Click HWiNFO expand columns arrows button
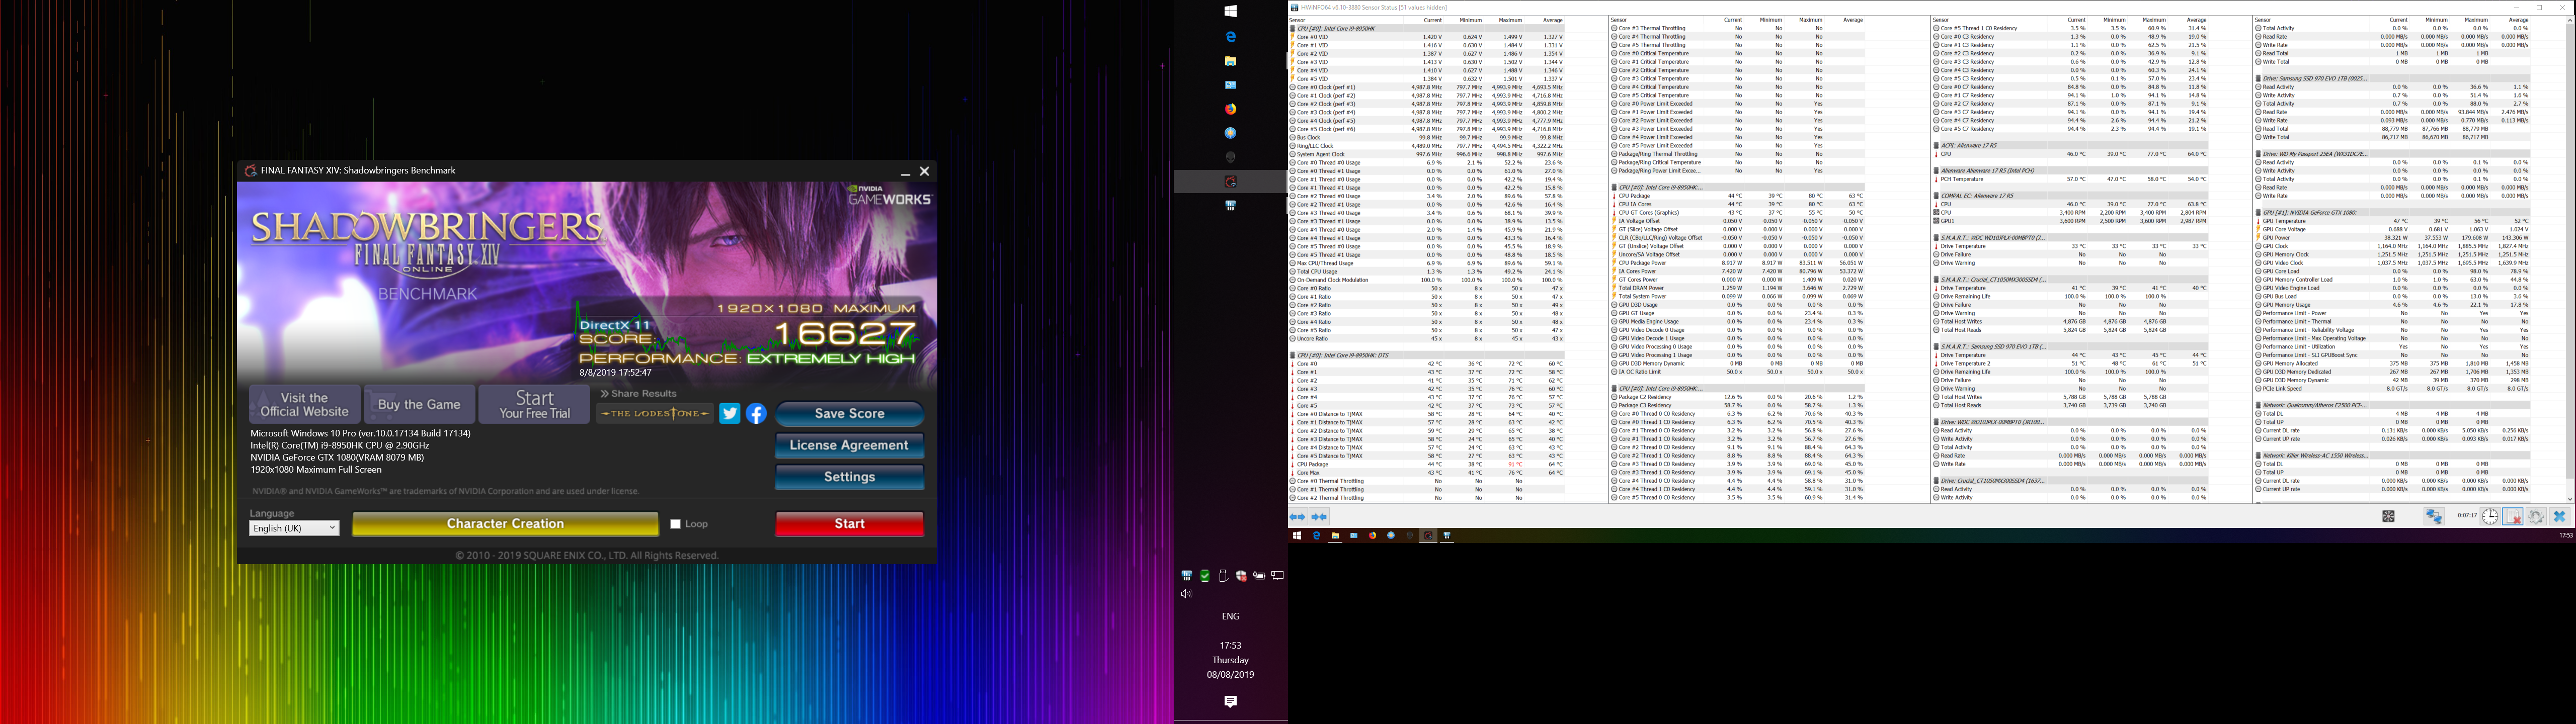Screen dimensions: 2576x724 [x=1297, y=517]
